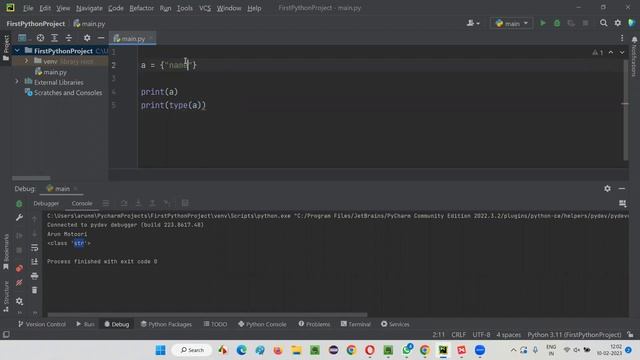Open the editor tabs options menu
The width and height of the screenshot is (640, 360).
coord(622,38)
